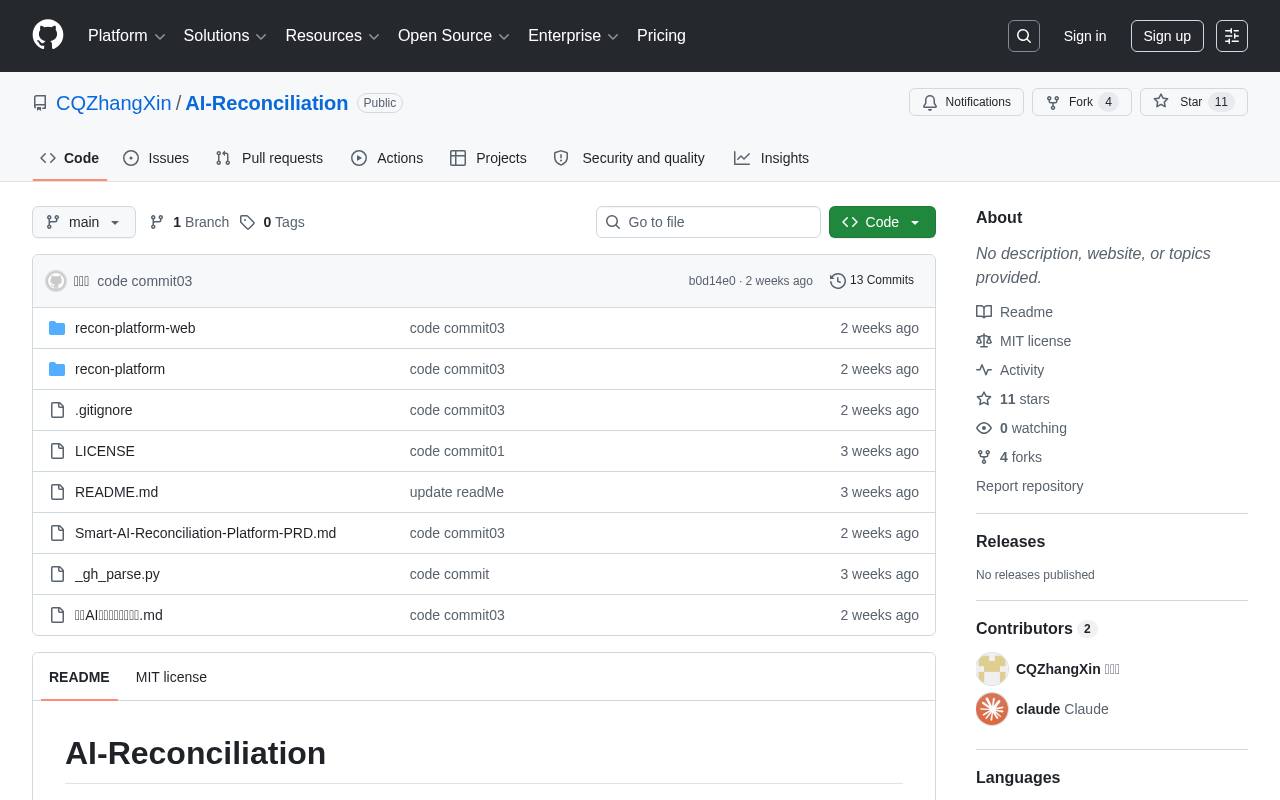Click the claude contributor avatar
This screenshot has width=1280, height=800.
992,709
